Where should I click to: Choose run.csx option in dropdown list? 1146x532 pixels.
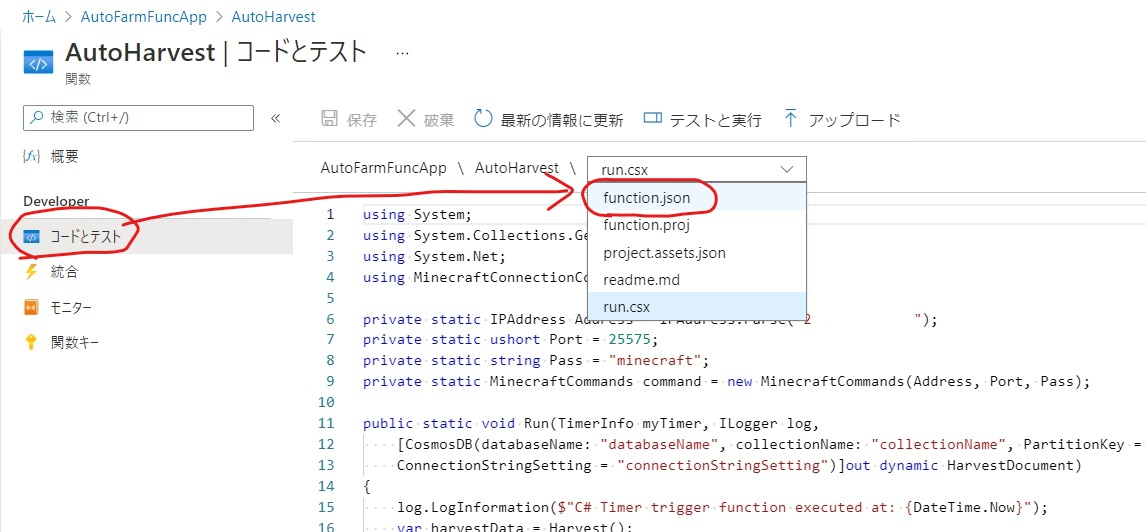(x=697, y=306)
